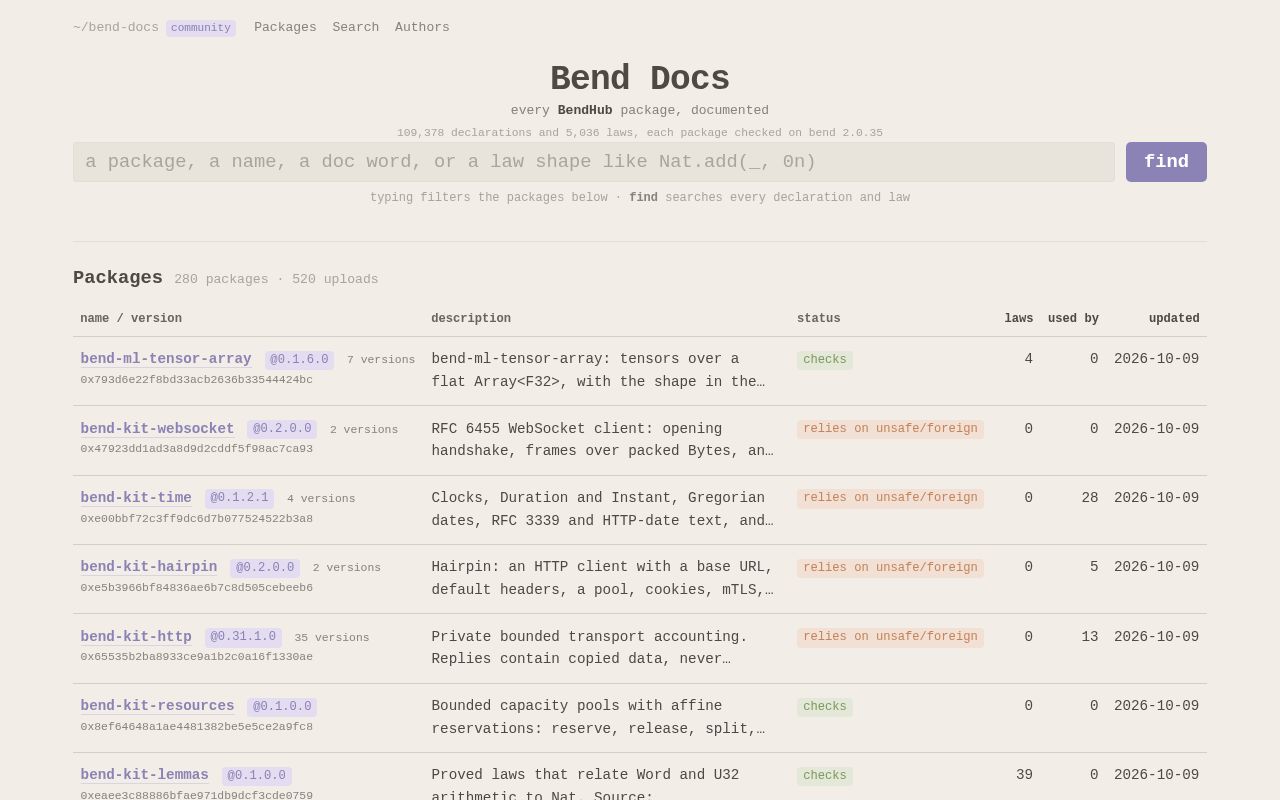
Task: Click the bend-kit-resources @0.1.0.0 version badge
Action: (x=282, y=707)
